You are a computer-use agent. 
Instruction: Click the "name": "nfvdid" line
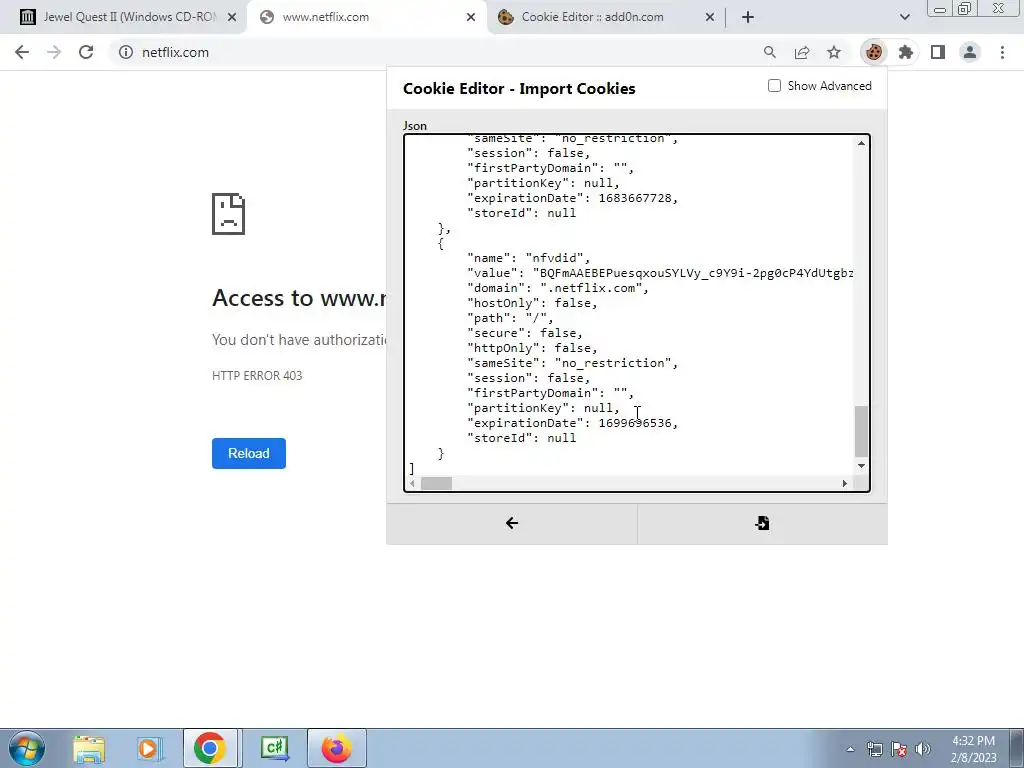[x=528, y=258]
